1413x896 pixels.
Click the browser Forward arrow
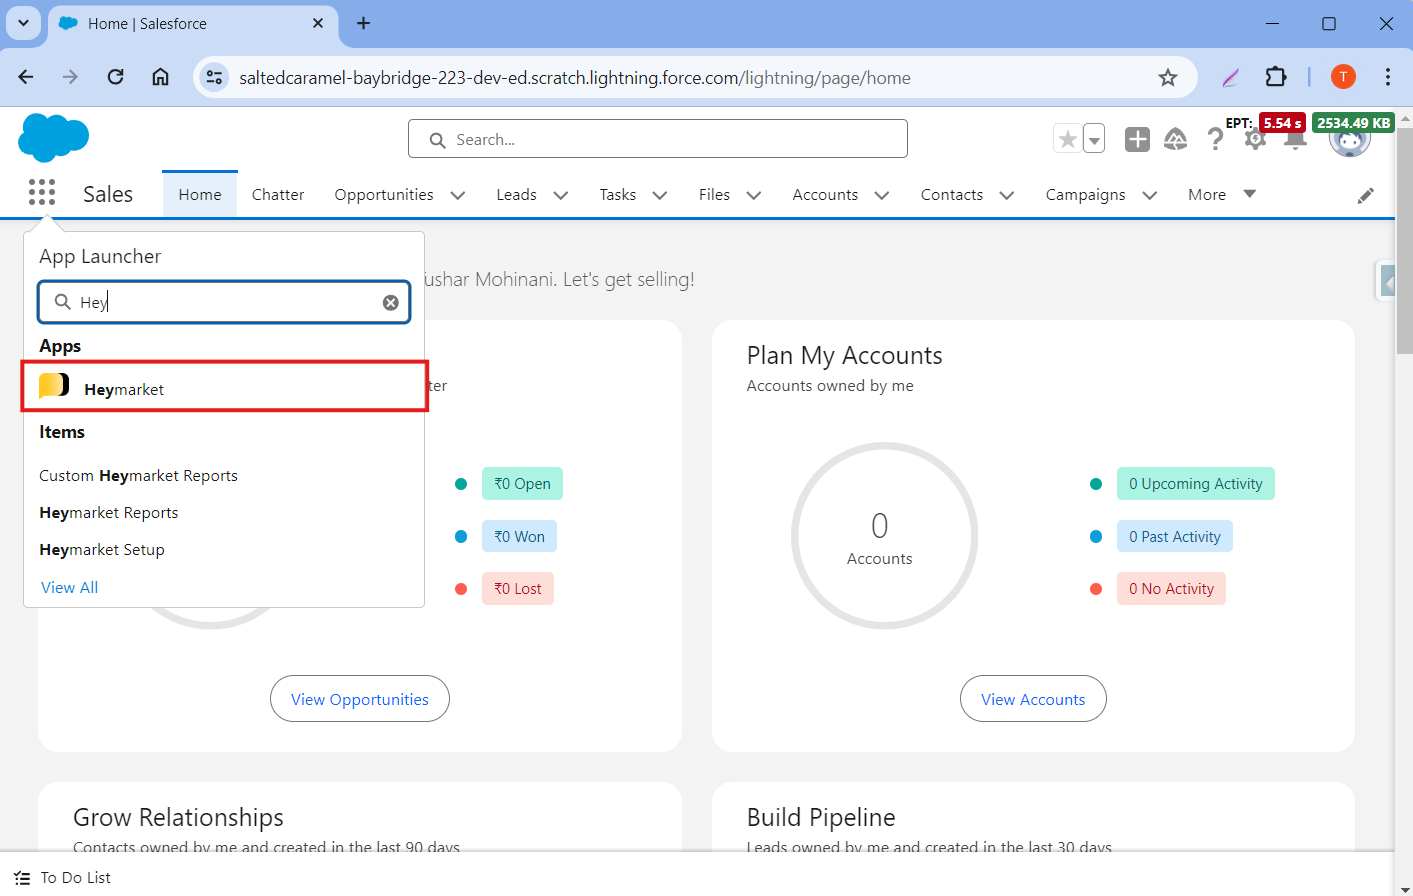70,77
